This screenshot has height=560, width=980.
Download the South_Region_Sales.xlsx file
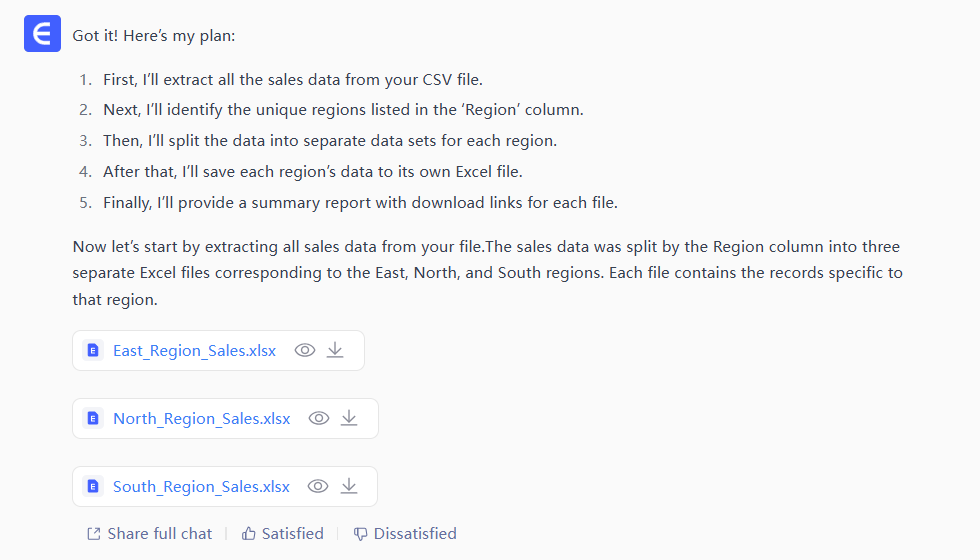tap(349, 486)
